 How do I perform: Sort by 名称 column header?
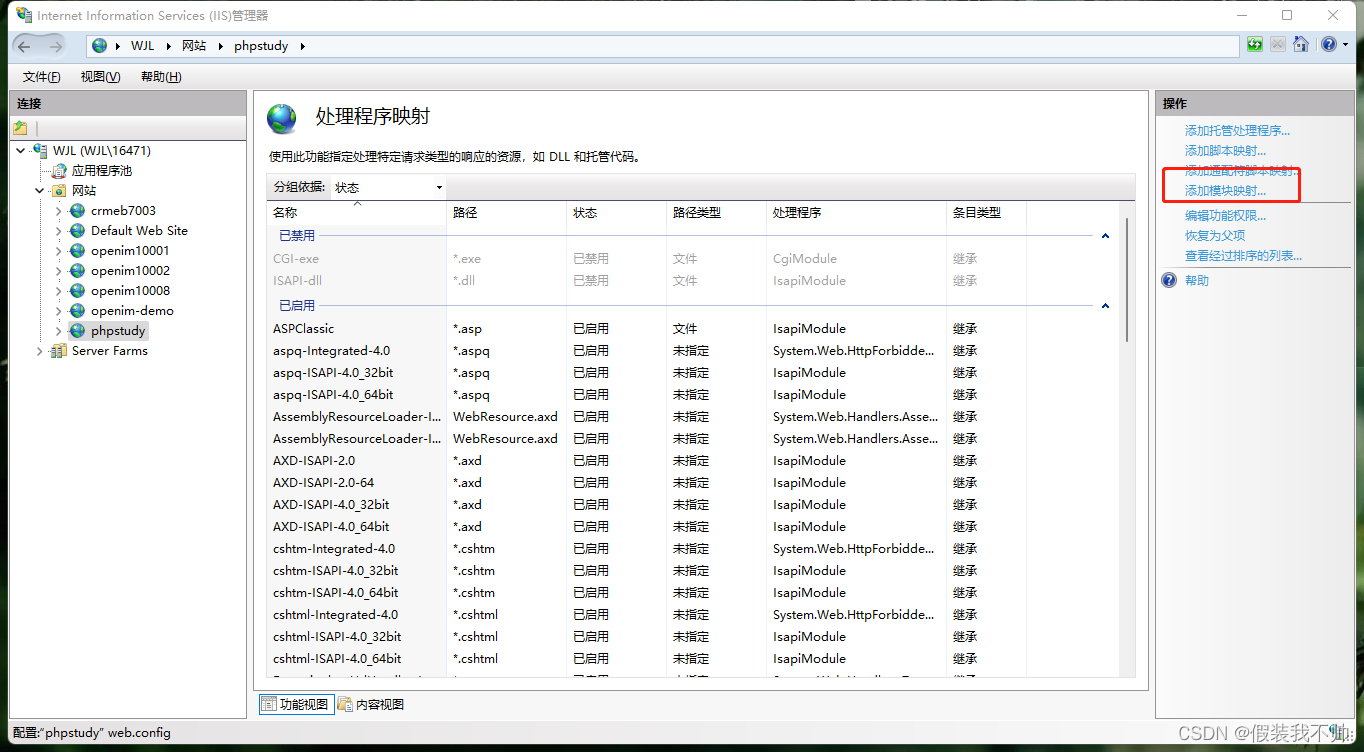coord(357,212)
